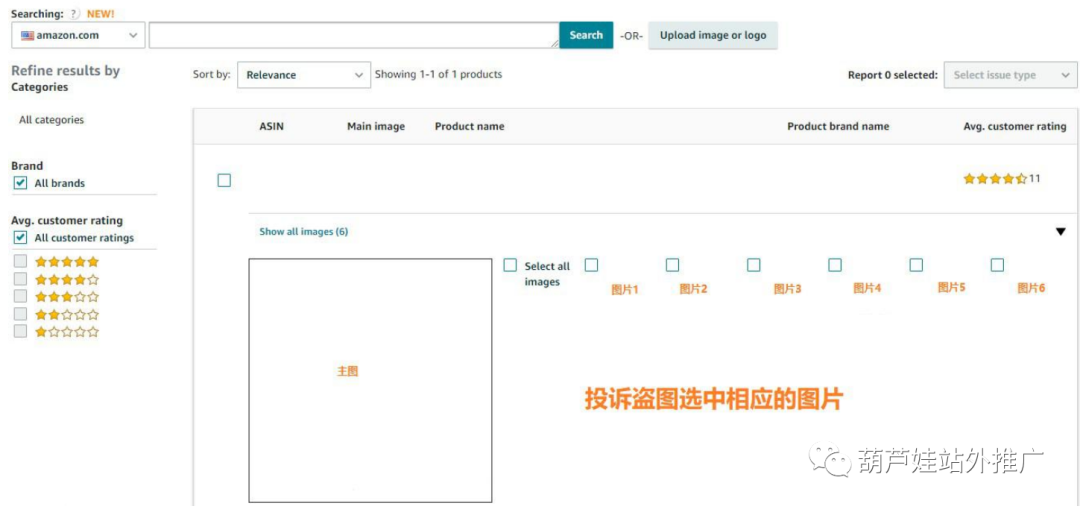
Task: Collapse the product row with the black triangle
Action: (x=1061, y=232)
